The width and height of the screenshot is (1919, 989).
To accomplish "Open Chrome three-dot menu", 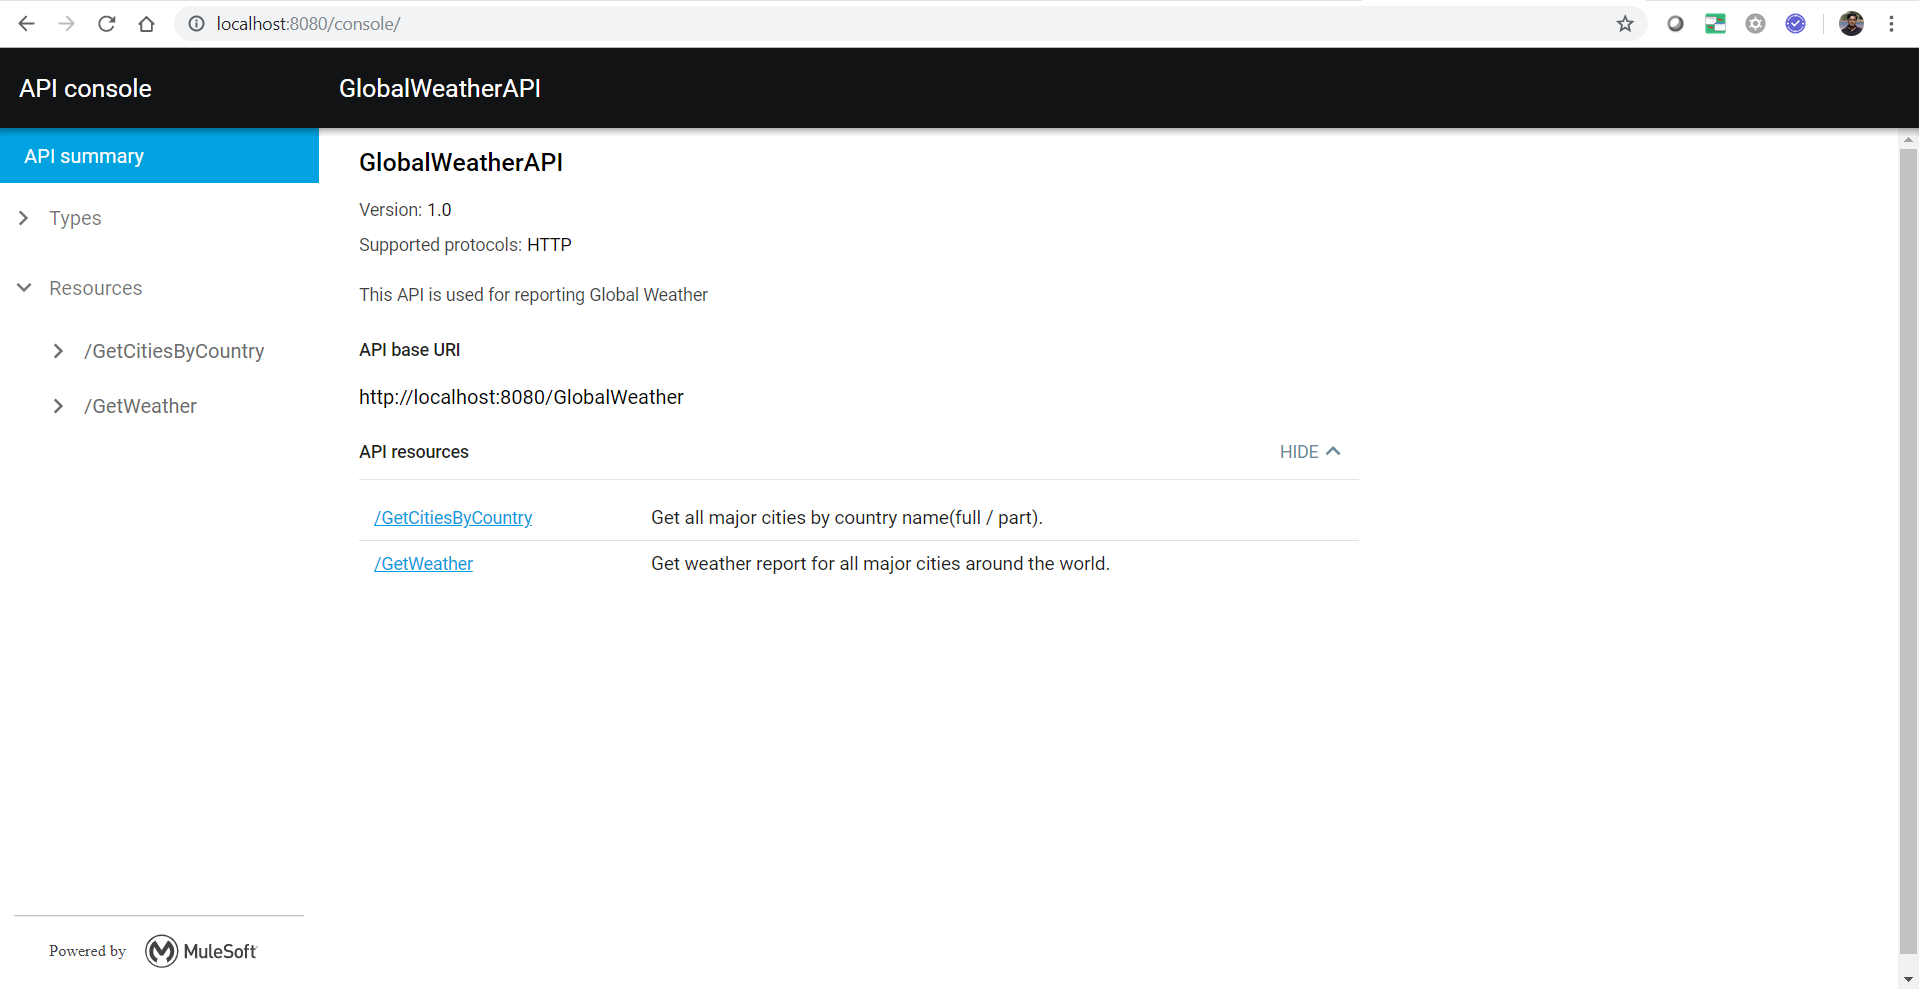I will (x=1891, y=24).
